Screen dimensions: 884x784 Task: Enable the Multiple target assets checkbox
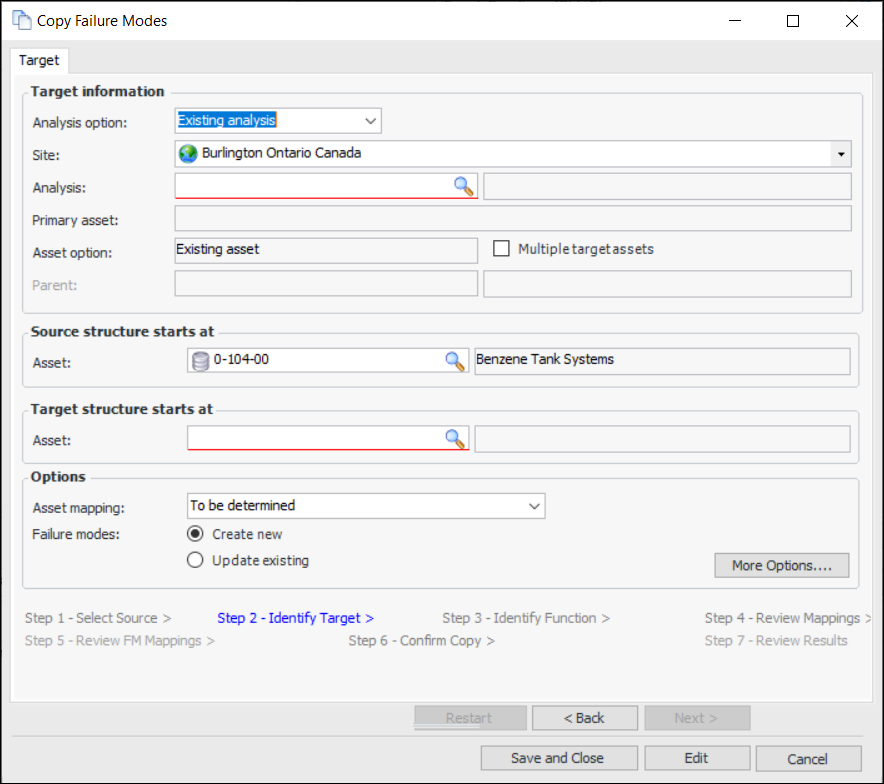tap(502, 249)
